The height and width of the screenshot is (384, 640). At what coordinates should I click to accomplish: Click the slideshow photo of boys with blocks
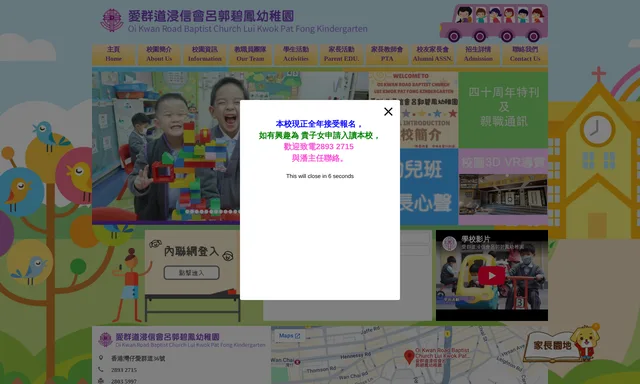pos(166,146)
